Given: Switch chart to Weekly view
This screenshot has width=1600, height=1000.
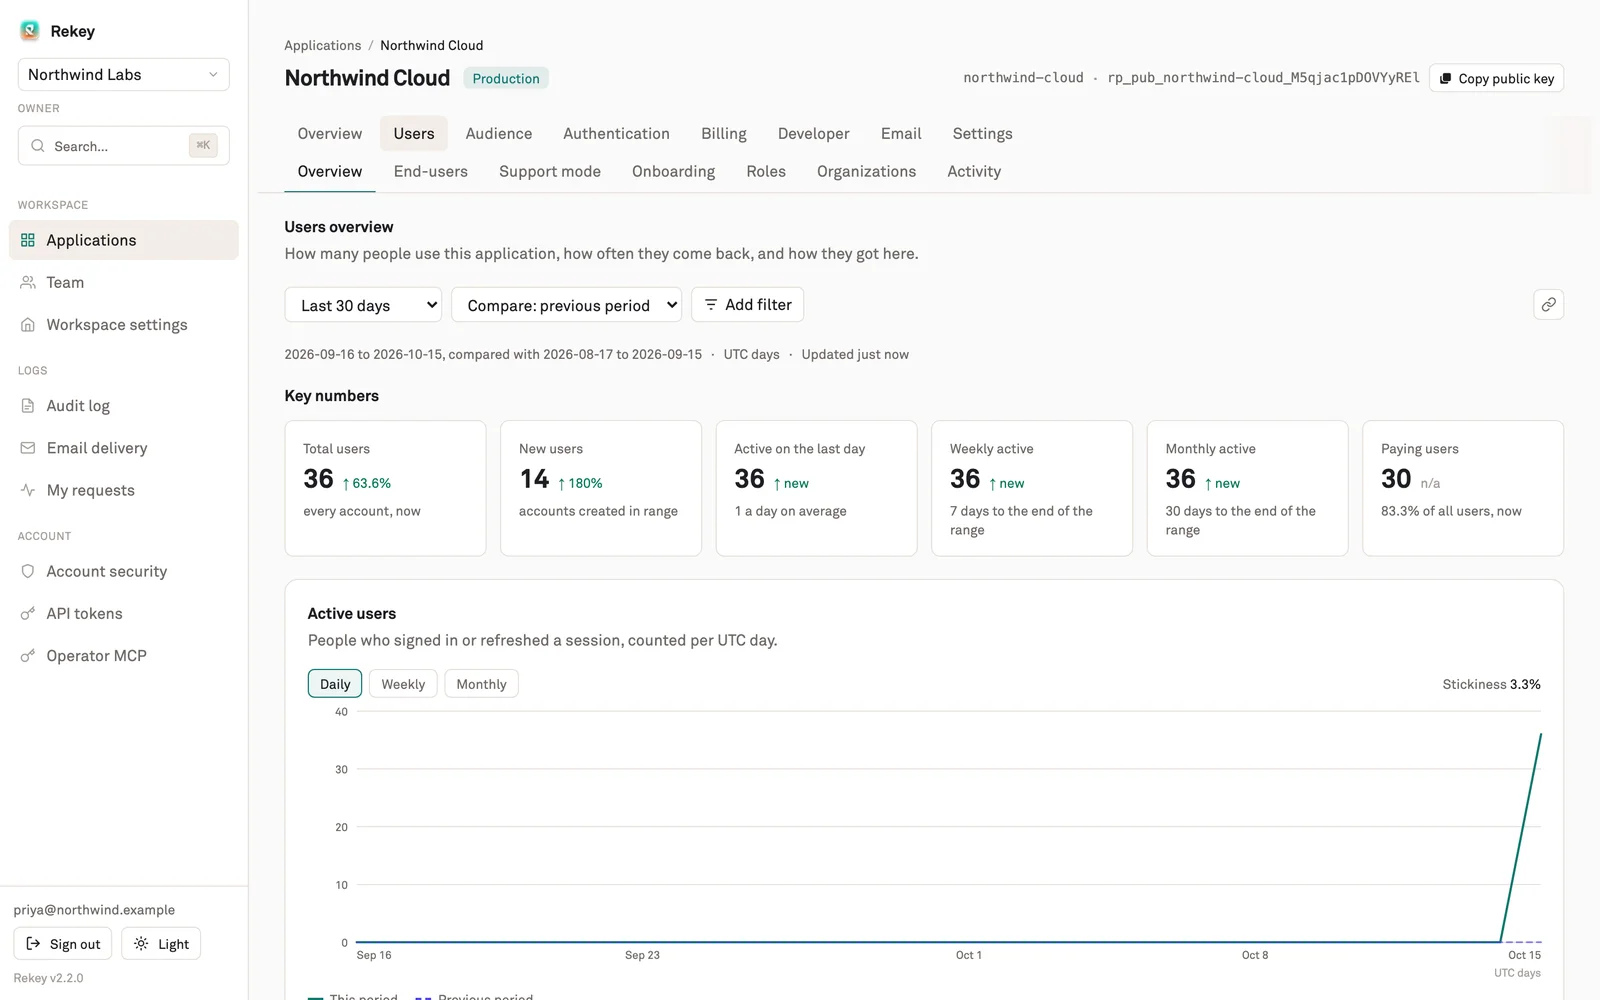Looking at the screenshot, I should pyautogui.click(x=403, y=684).
